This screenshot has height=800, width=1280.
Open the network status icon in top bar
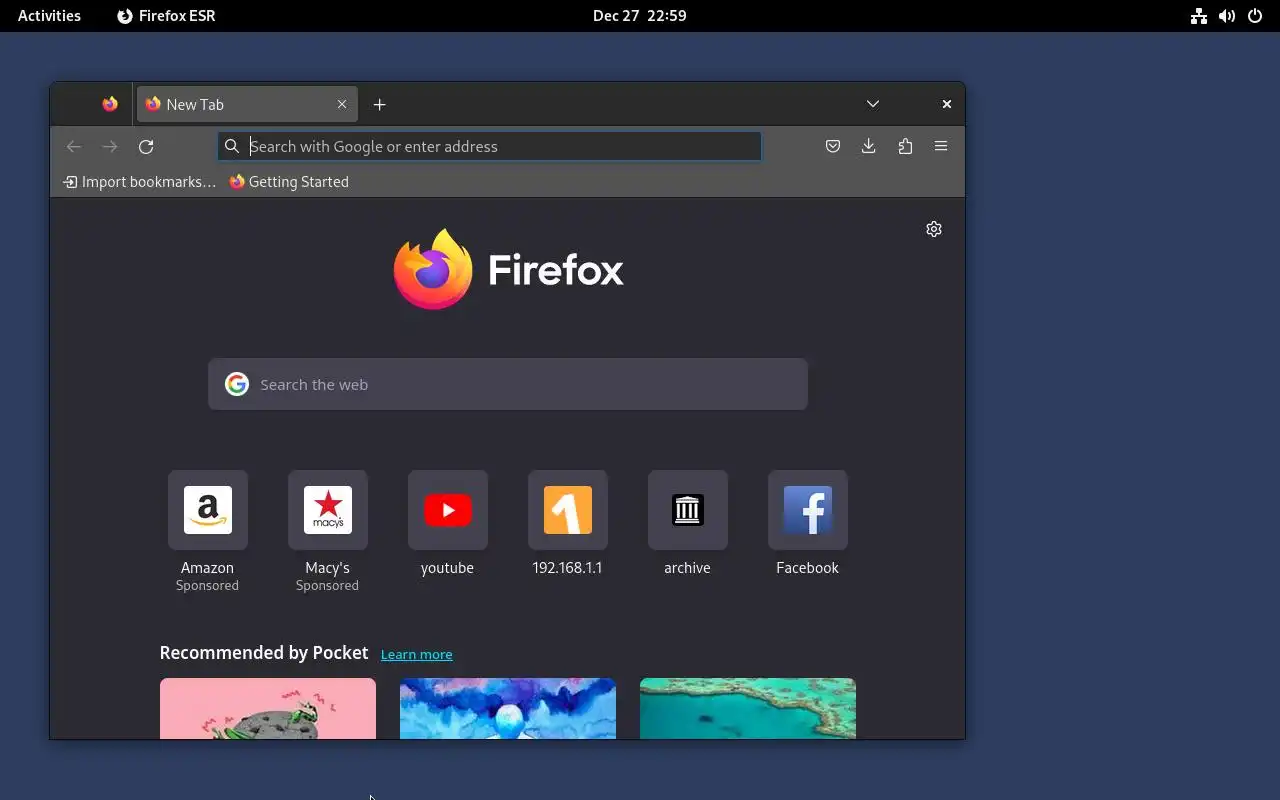coord(1199,16)
